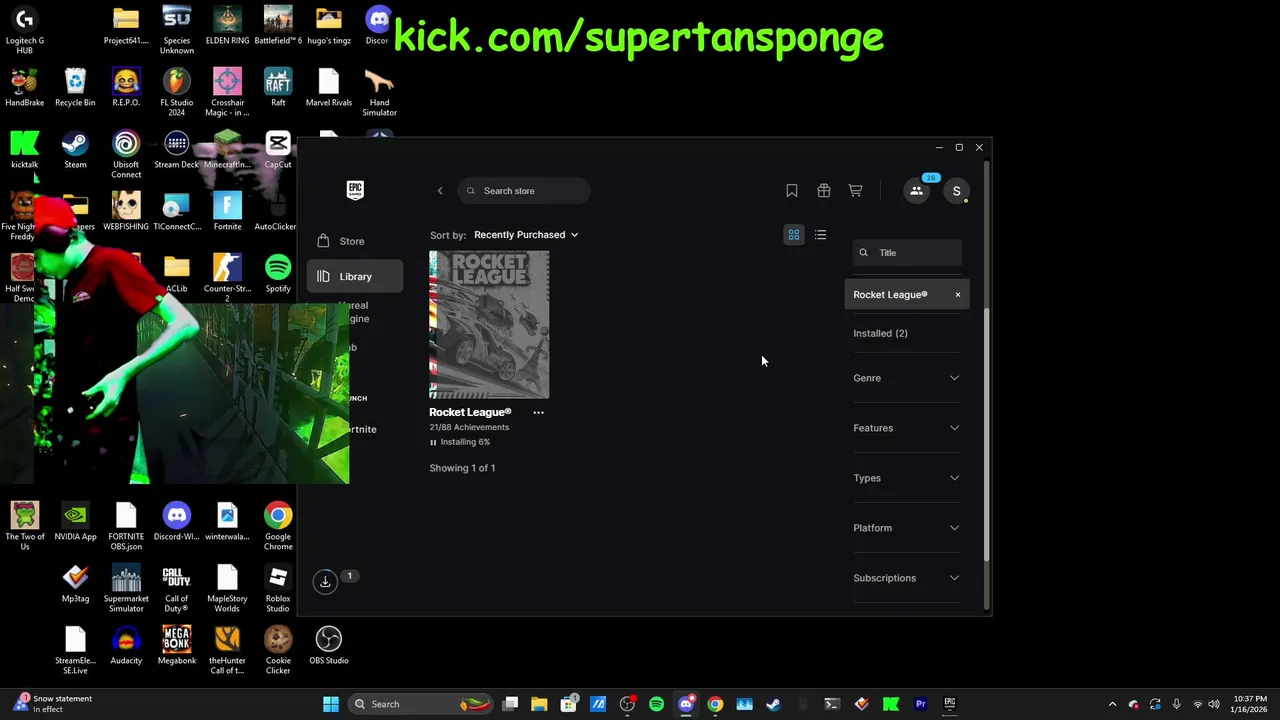Click the Title filter input field
This screenshot has width=1280, height=720.
907,253
